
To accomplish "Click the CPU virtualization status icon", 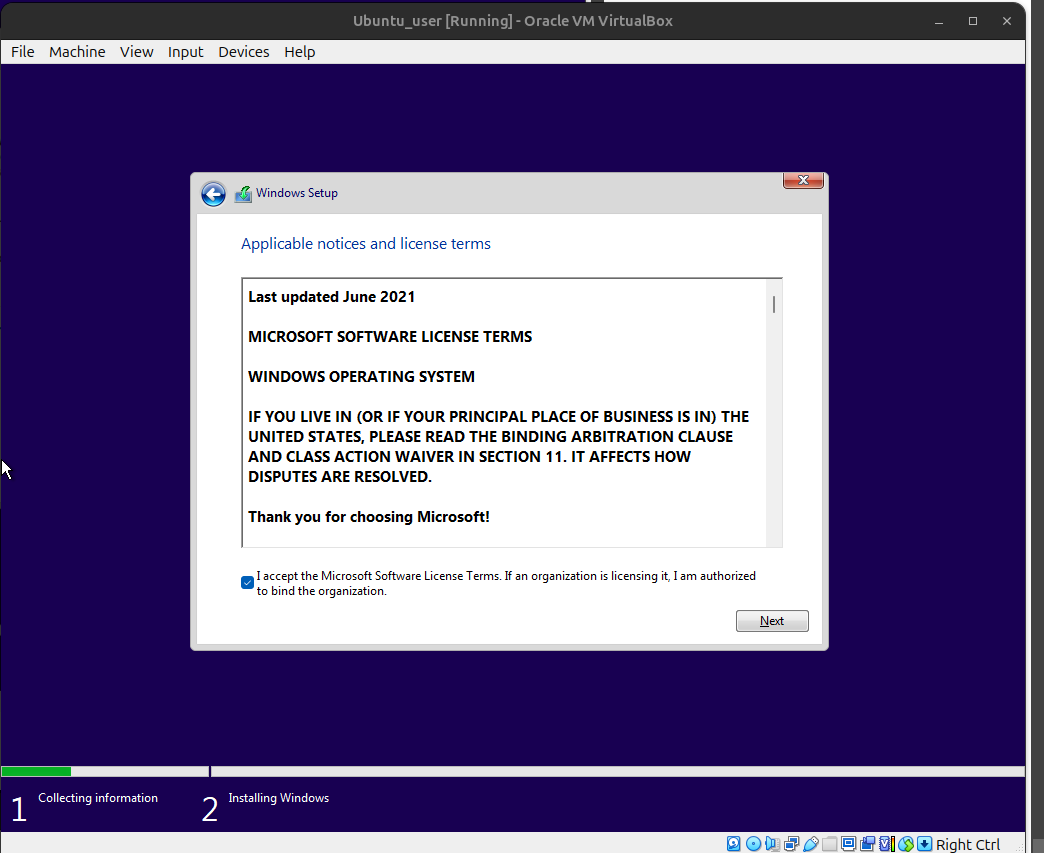I will point(886,844).
